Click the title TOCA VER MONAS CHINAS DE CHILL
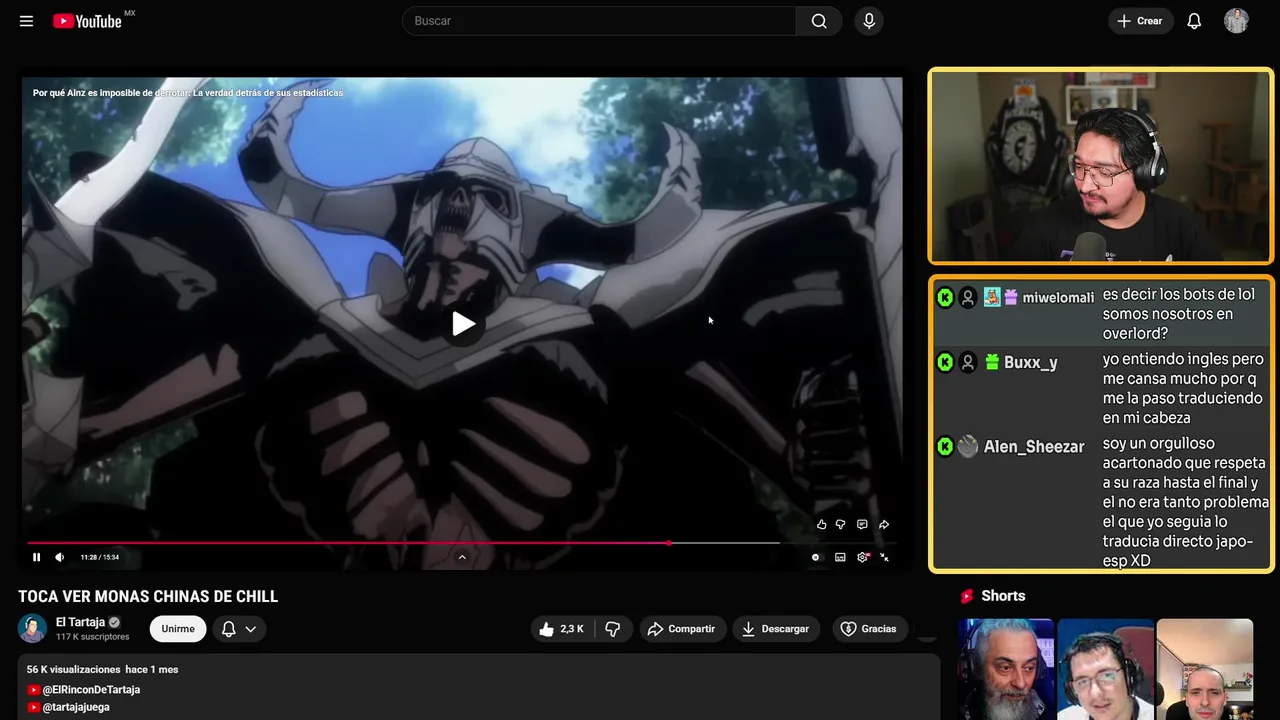 [x=148, y=597]
